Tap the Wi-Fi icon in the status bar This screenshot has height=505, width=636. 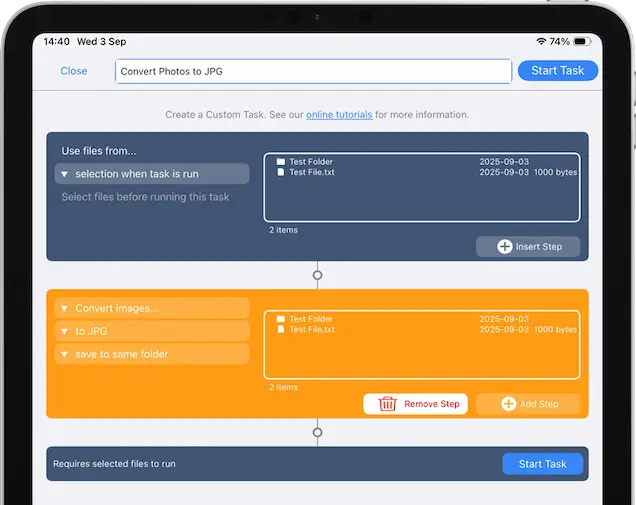(x=541, y=42)
